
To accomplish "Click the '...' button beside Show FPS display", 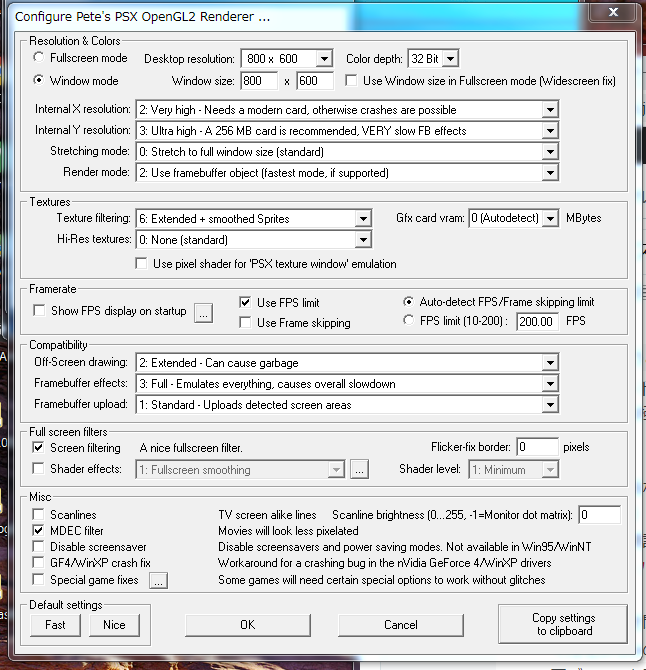I will click(x=204, y=312).
